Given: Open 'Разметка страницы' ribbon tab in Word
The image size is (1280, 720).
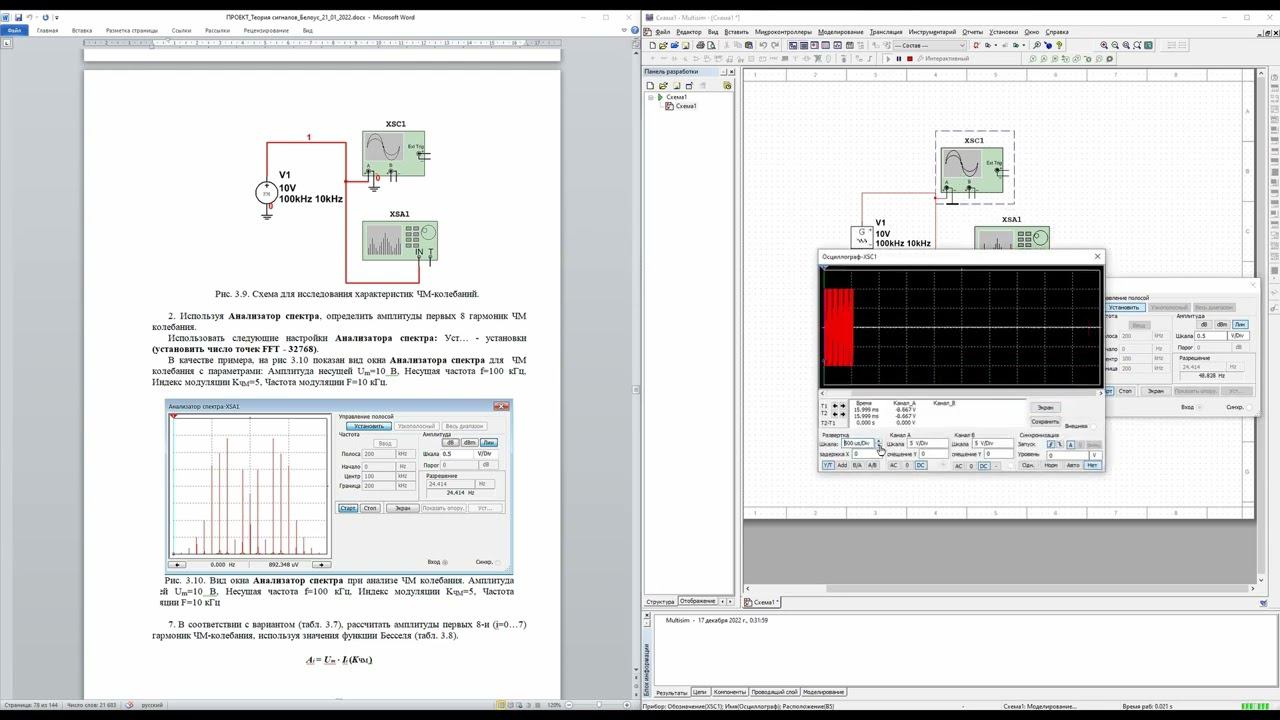Looking at the screenshot, I should (x=132, y=31).
